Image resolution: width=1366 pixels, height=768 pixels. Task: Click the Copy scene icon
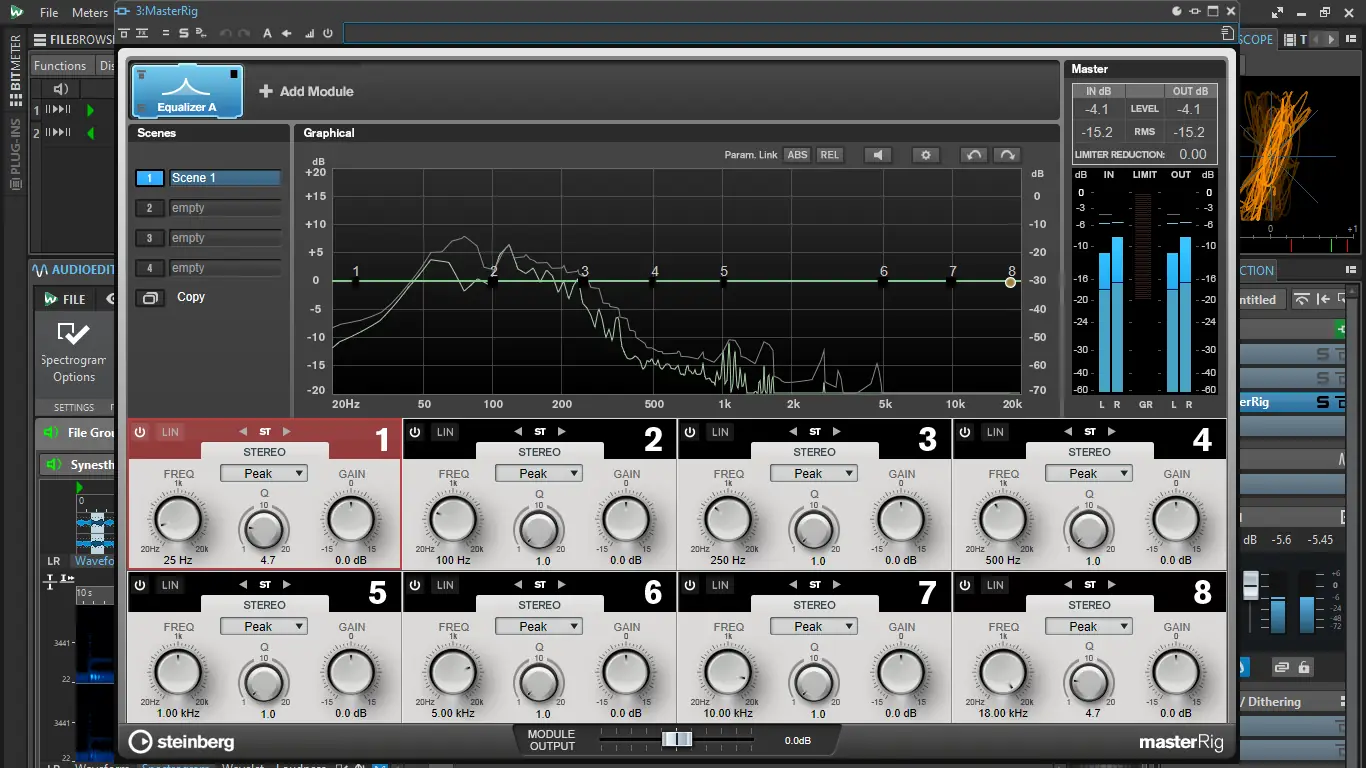click(x=150, y=297)
